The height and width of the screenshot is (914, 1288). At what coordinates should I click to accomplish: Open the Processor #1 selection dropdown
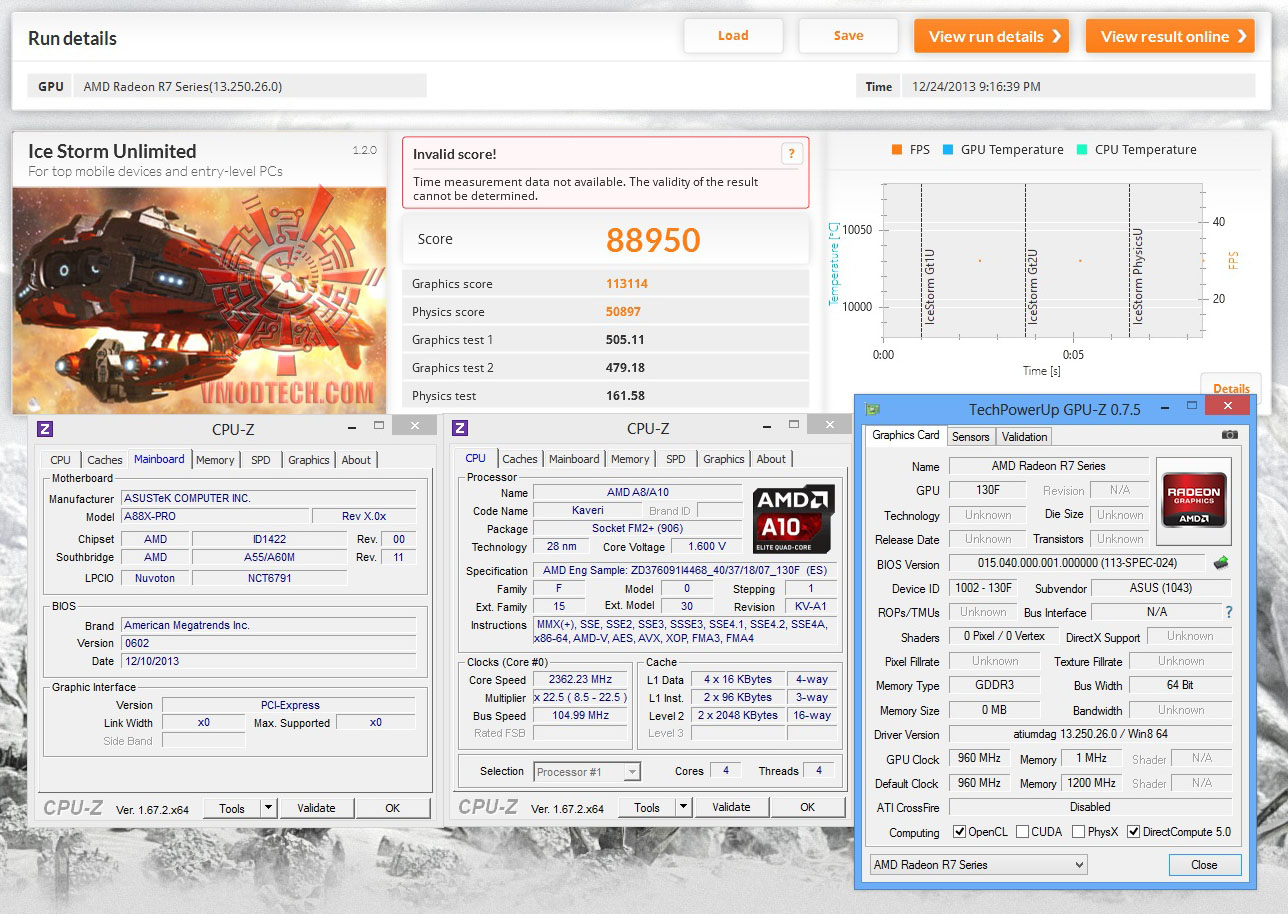pyautogui.click(x=587, y=771)
